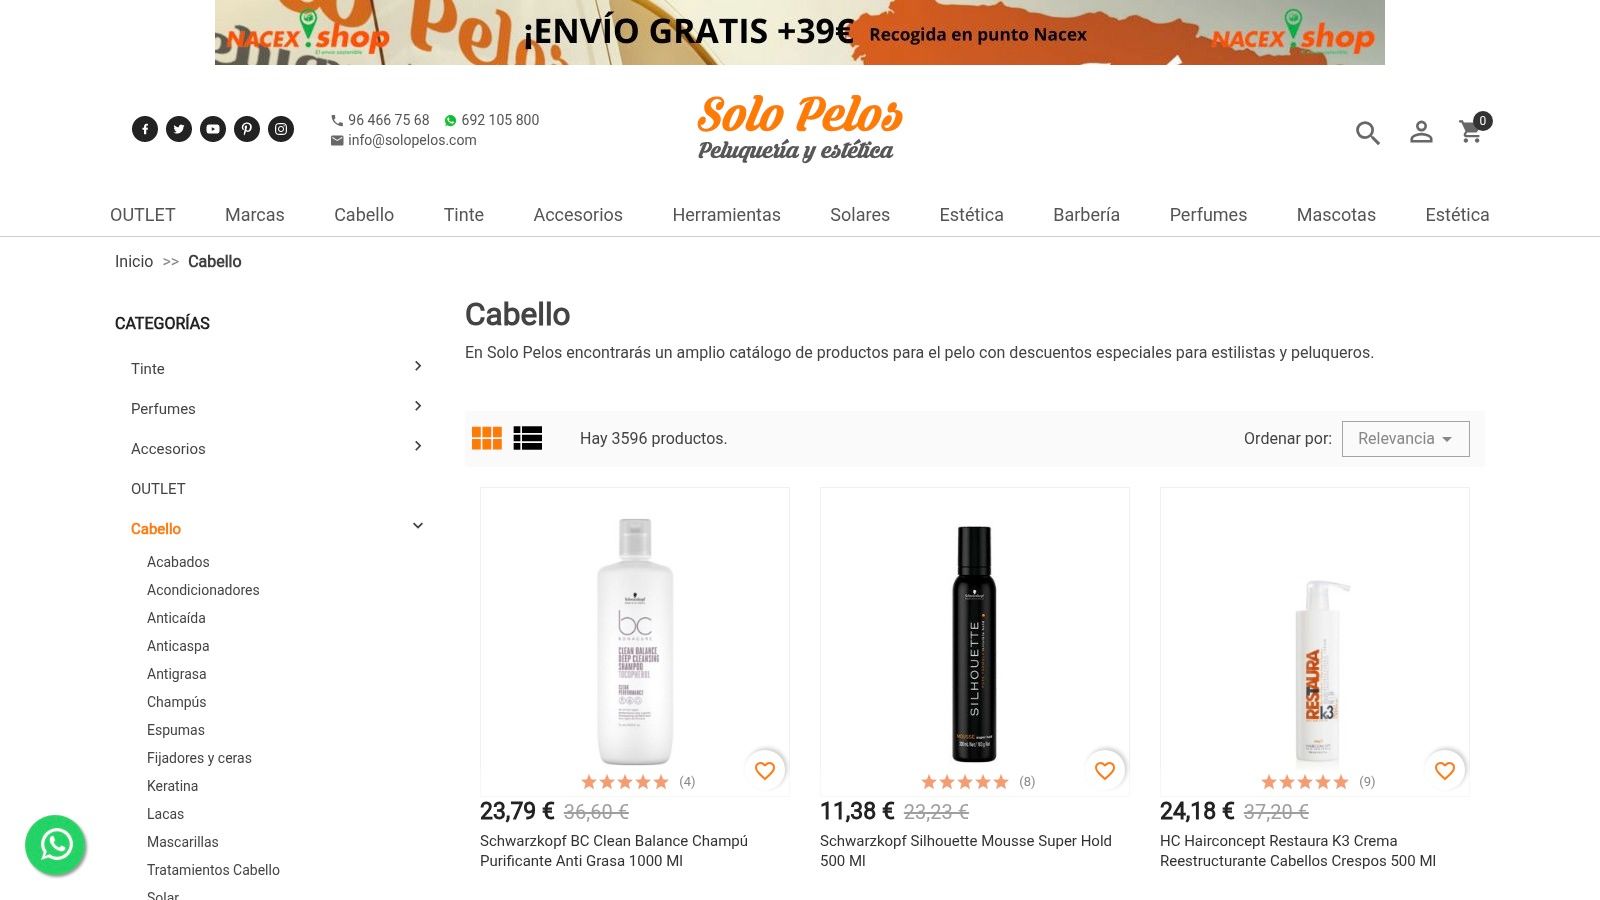
Task: Open the user account icon
Action: click(x=1421, y=132)
